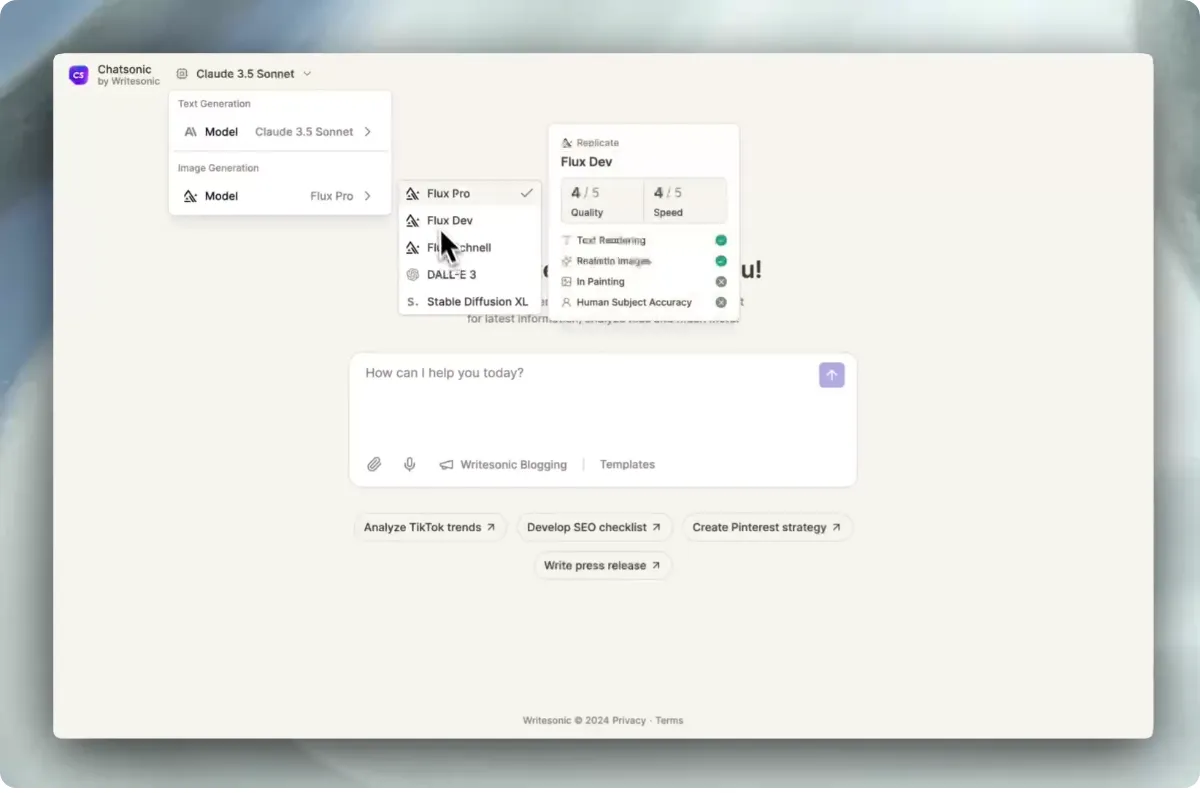Select Stable Diffusion XL from model list

[x=470, y=302]
